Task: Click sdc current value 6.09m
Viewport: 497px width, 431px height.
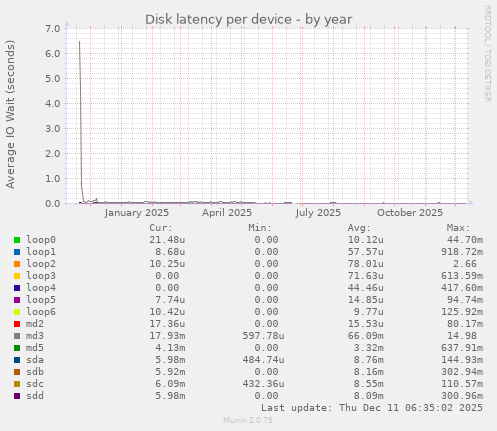Action: click(x=170, y=384)
